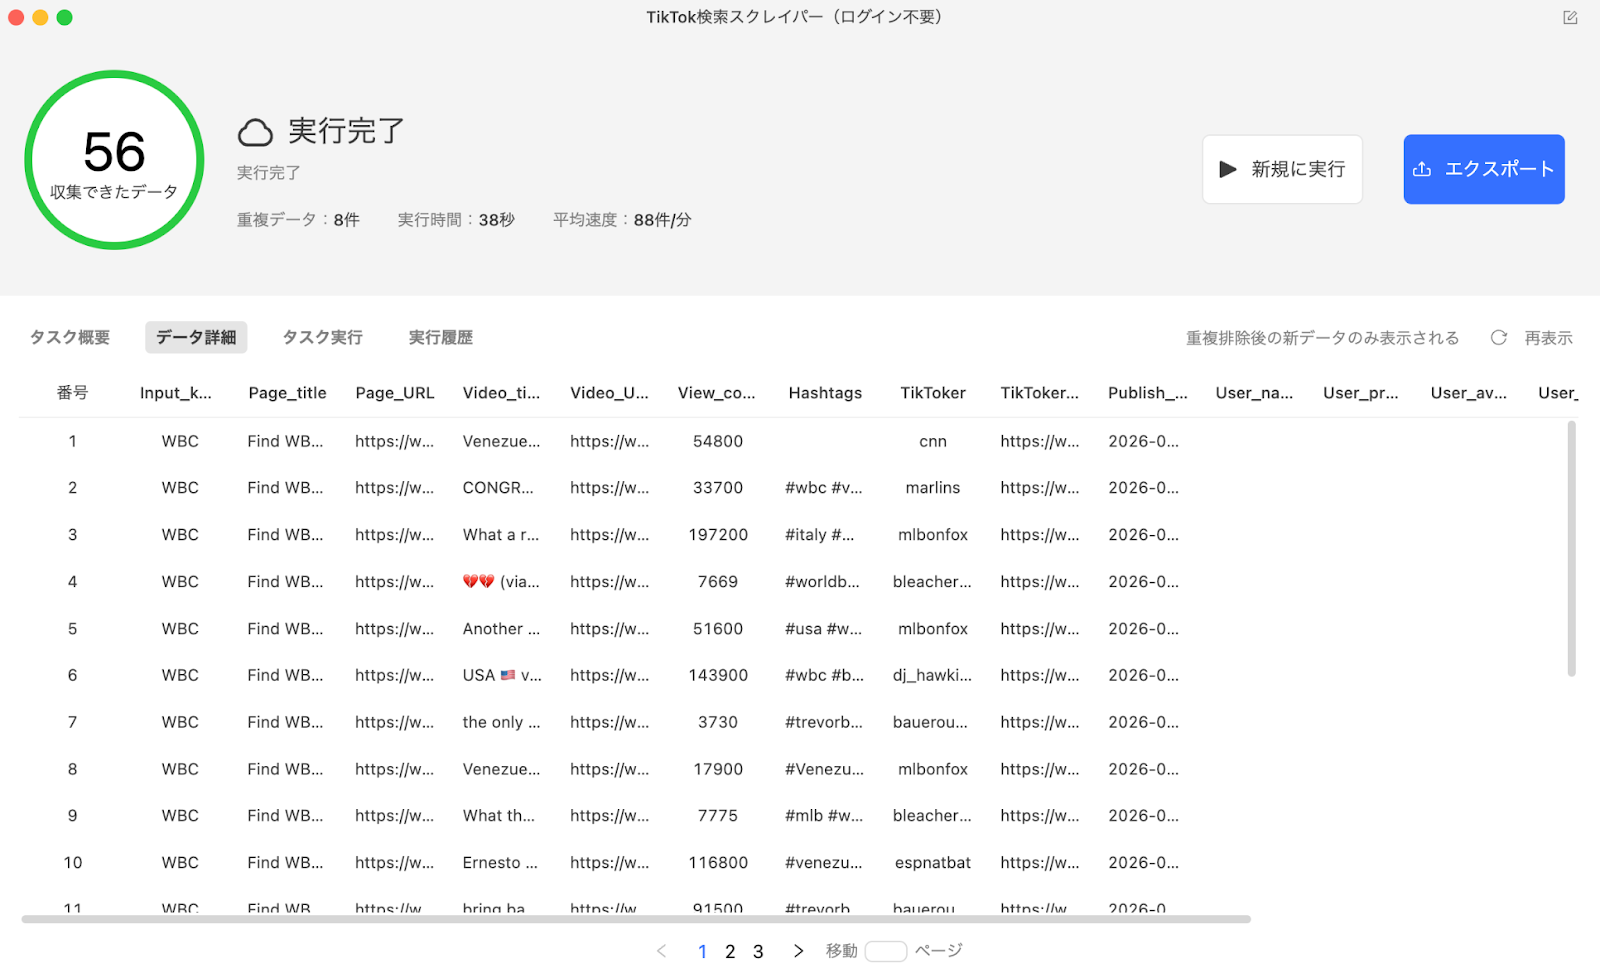Click the refresh icon beside 再表示
The width and height of the screenshot is (1600, 973).
(x=1498, y=338)
